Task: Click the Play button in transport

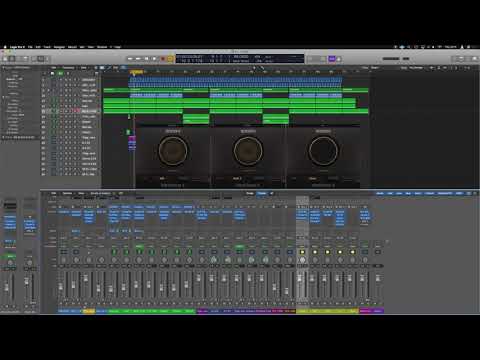Action: point(154,59)
